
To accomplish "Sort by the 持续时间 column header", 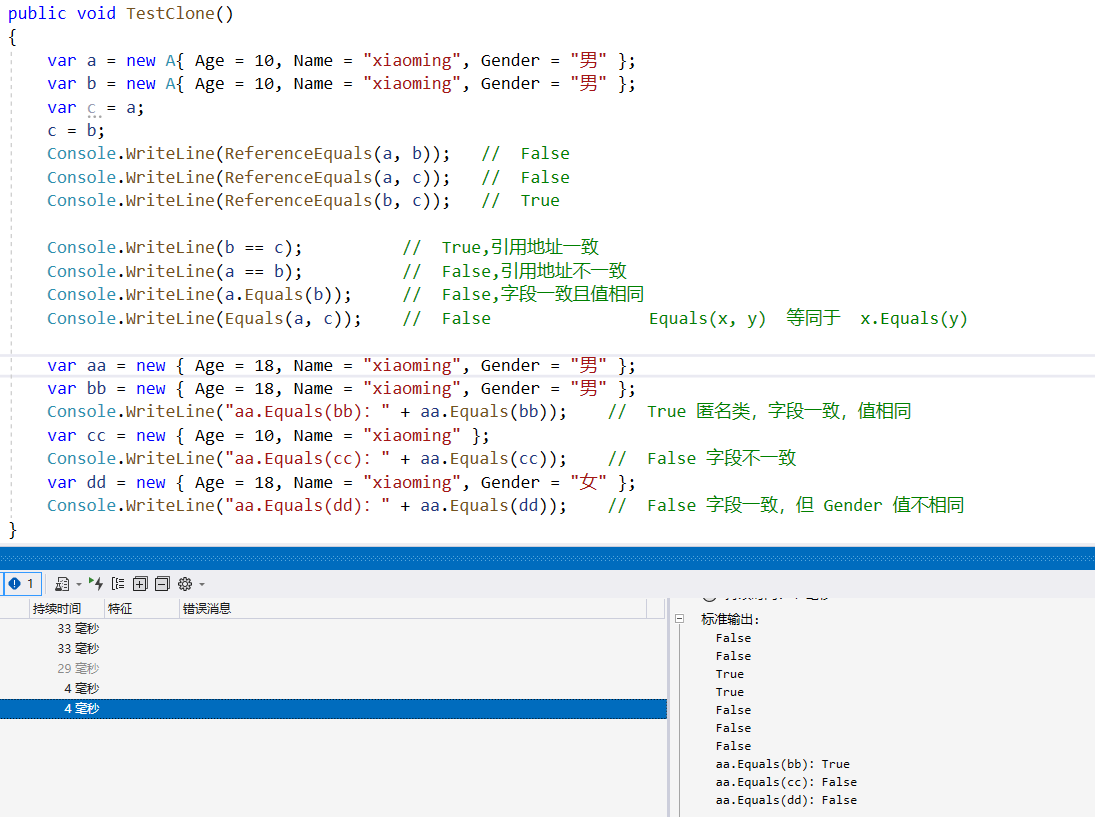I will coord(55,608).
